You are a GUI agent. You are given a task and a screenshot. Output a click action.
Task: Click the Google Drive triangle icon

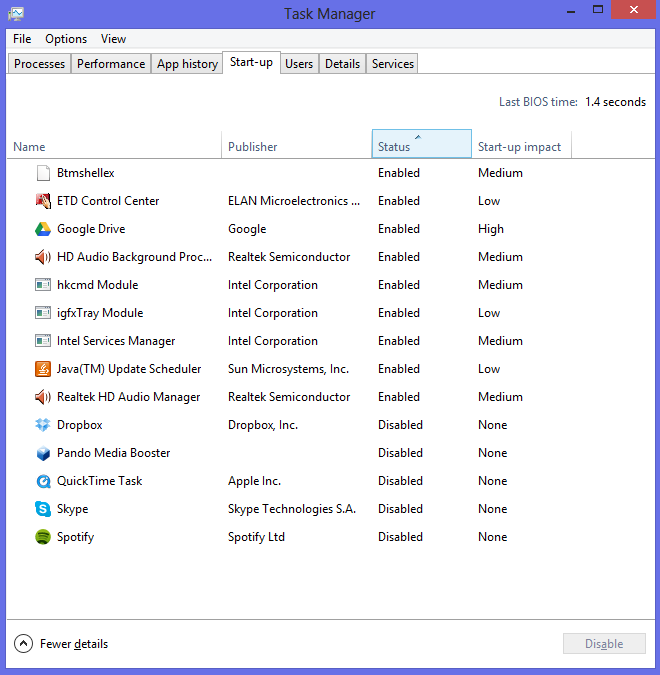point(43,229)
